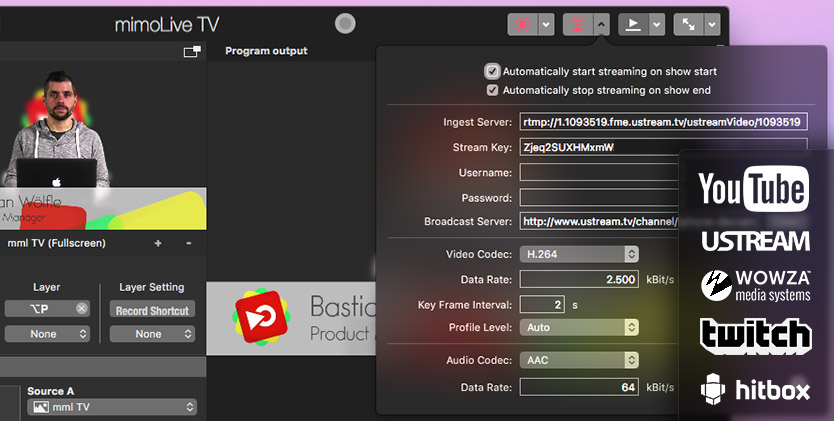Click the Key Frame Interval field
The height and width of the screenshot is (421, 834).
pyautogui.click(x=542, y=305)
